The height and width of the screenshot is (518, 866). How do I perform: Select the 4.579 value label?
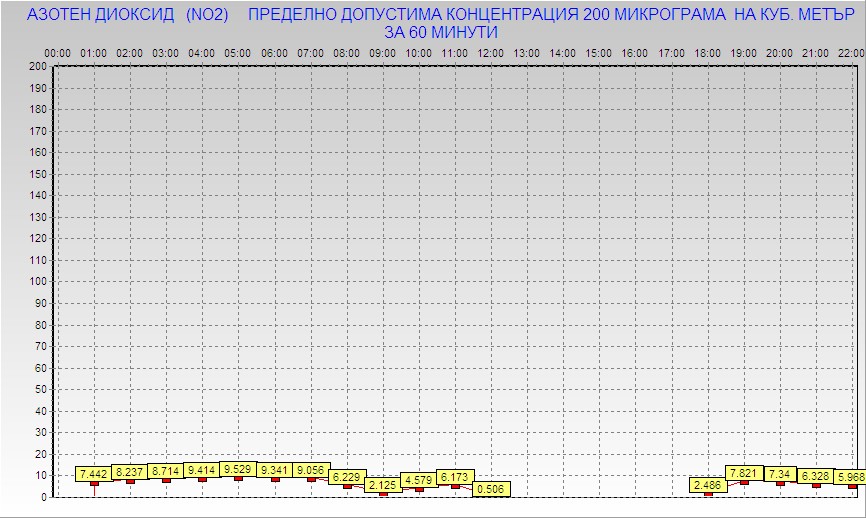pyautogui.click(x=419, y=481)
